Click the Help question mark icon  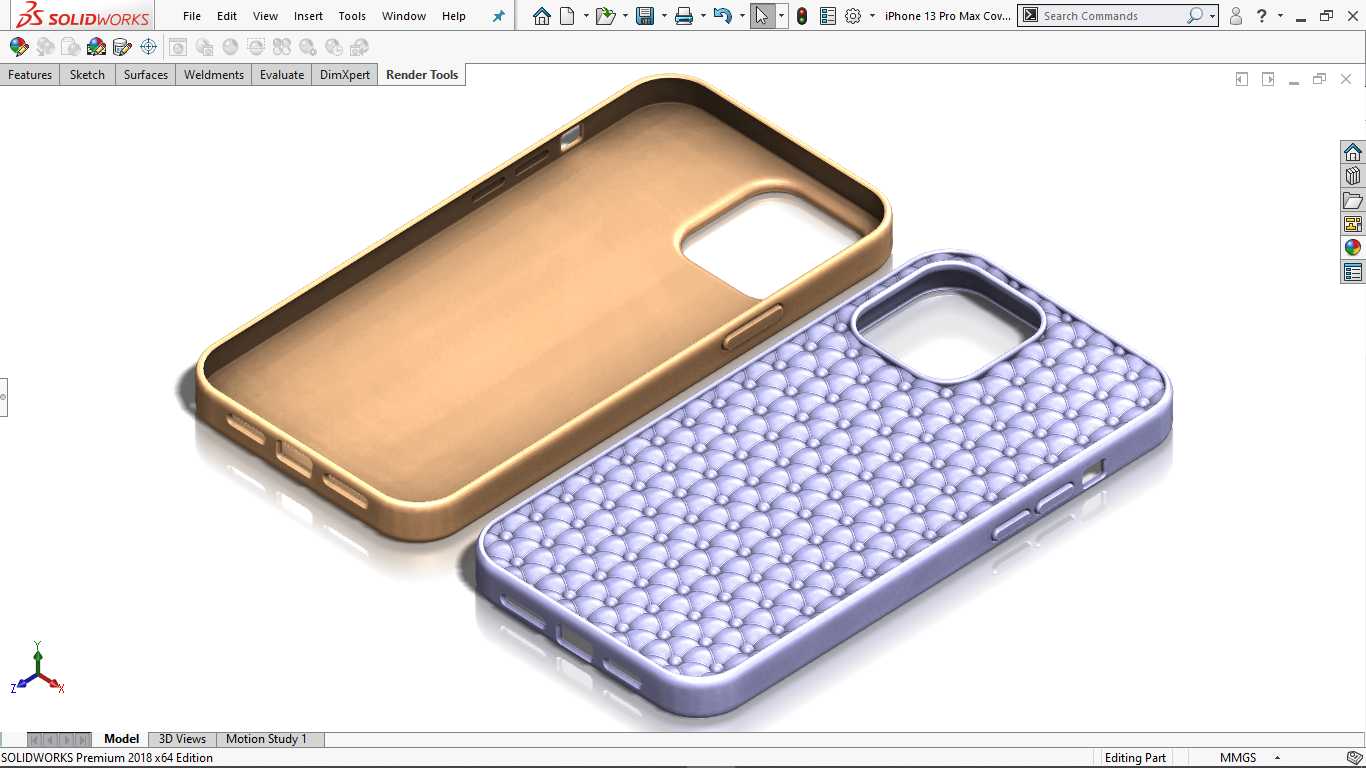coord(1262,16)
